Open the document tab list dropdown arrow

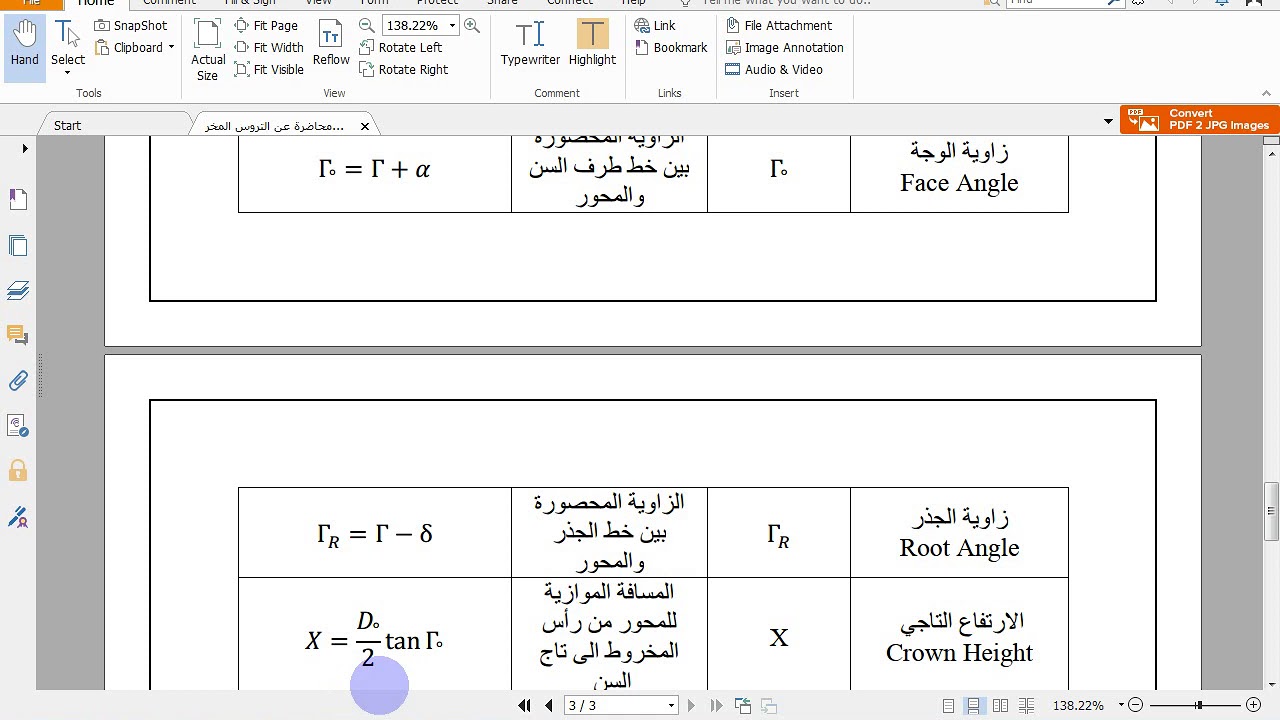click(1108, 122)
